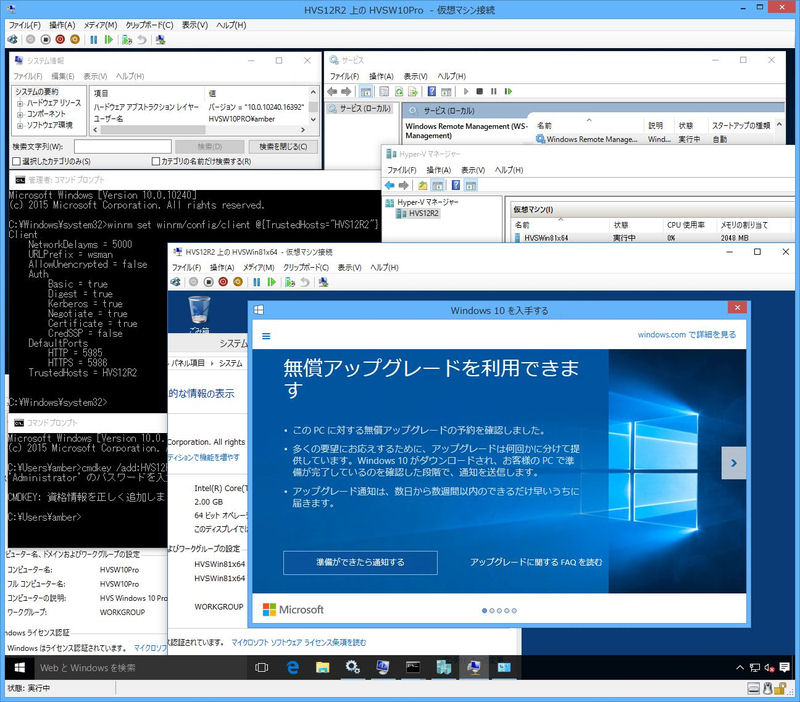Open windows.com で詳細を見る link

coord(687,335)
